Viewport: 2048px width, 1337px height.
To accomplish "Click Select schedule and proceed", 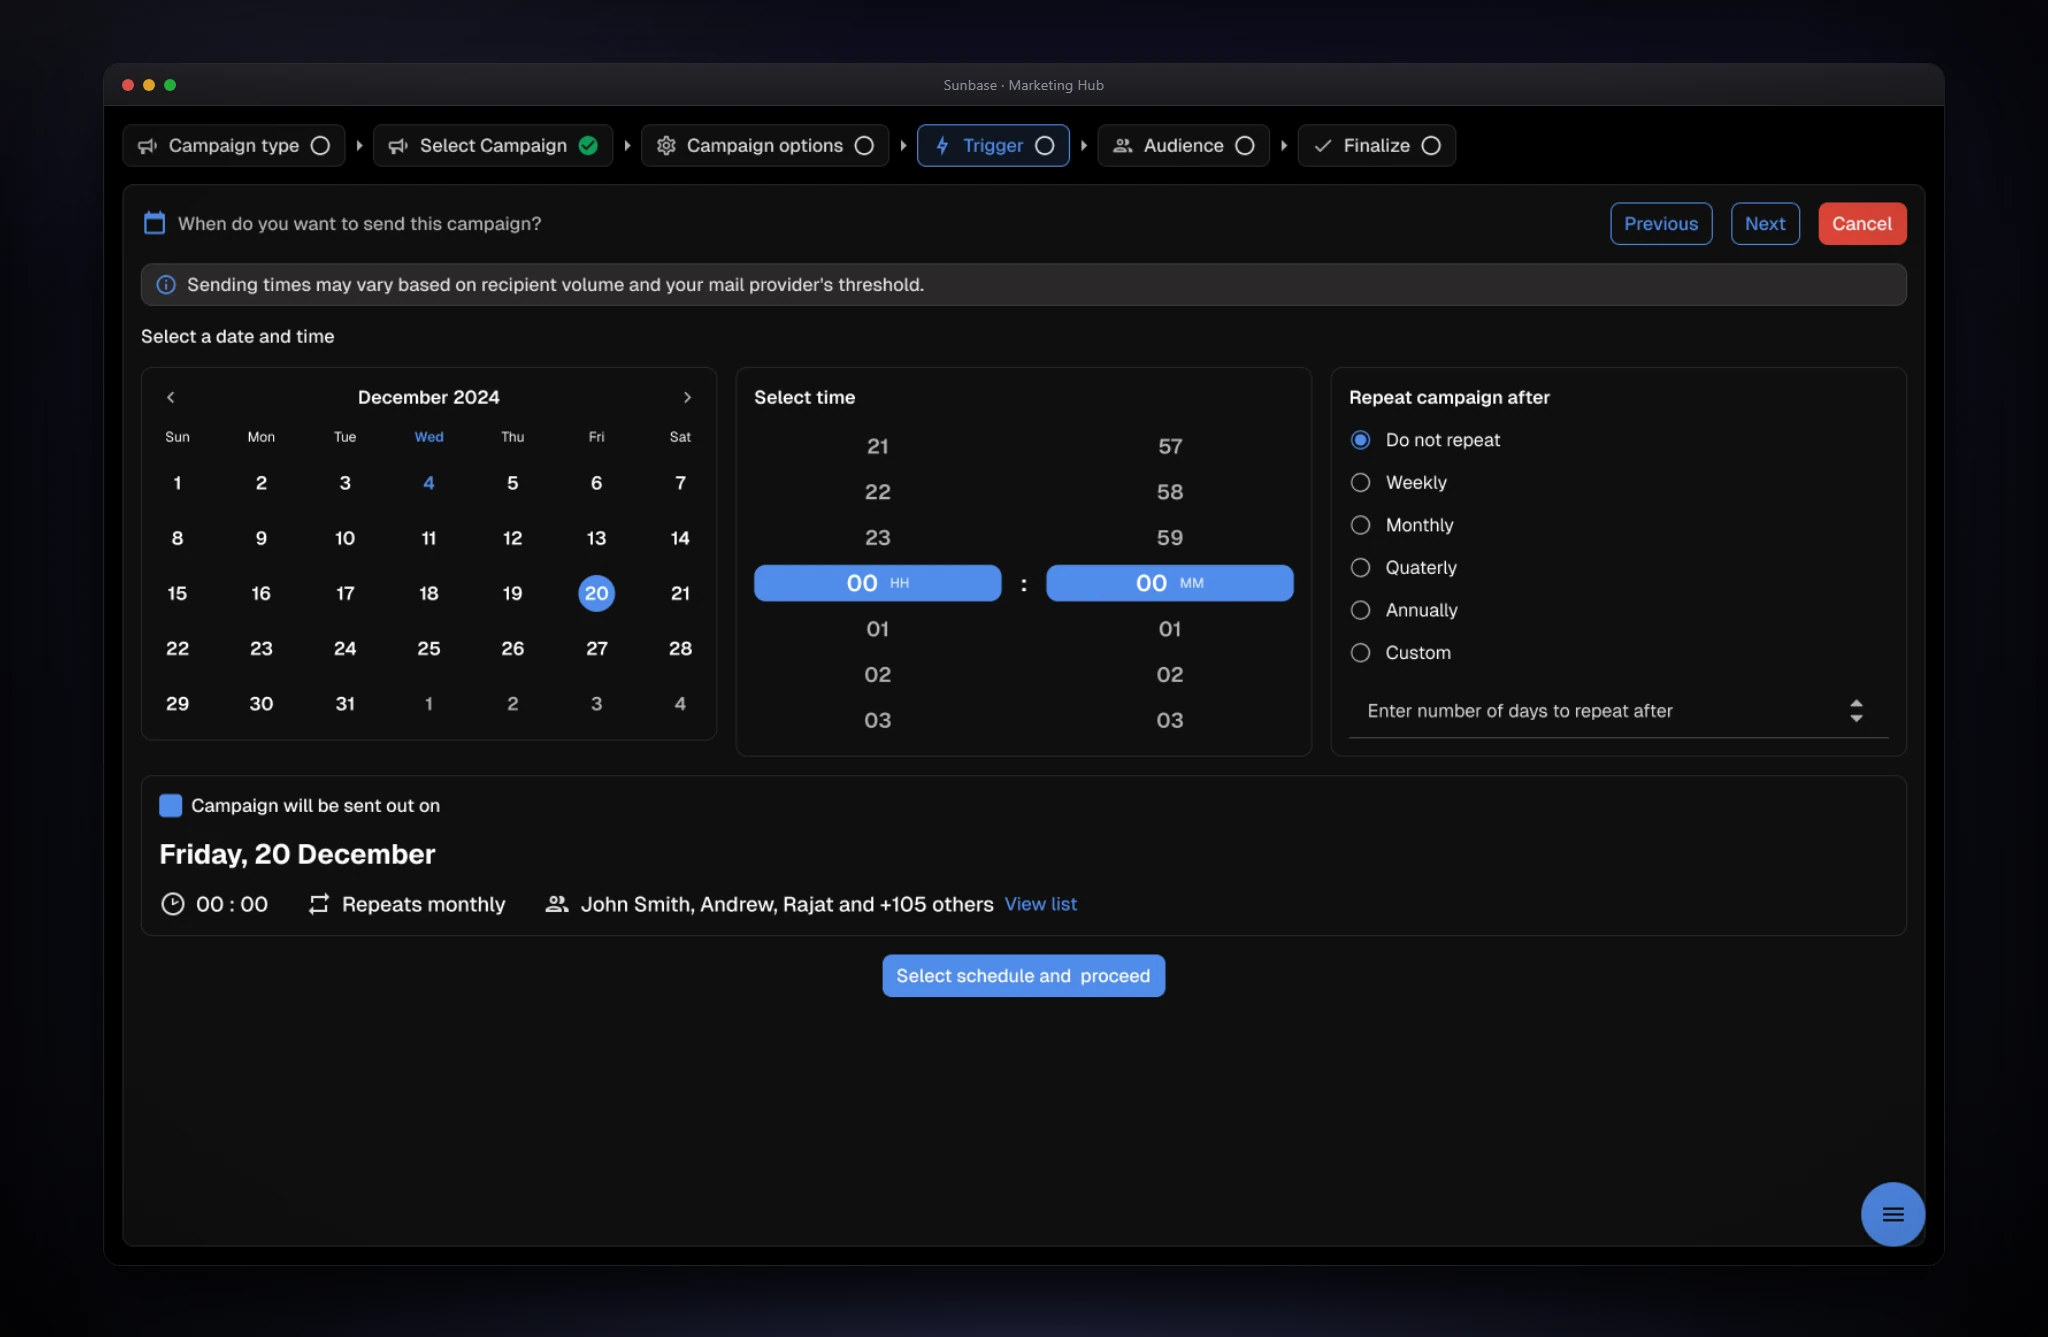I will tap(1023, 976).
